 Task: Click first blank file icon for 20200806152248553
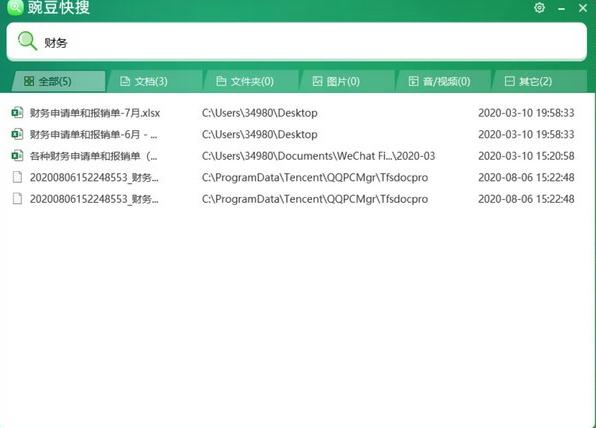[17, 177]
